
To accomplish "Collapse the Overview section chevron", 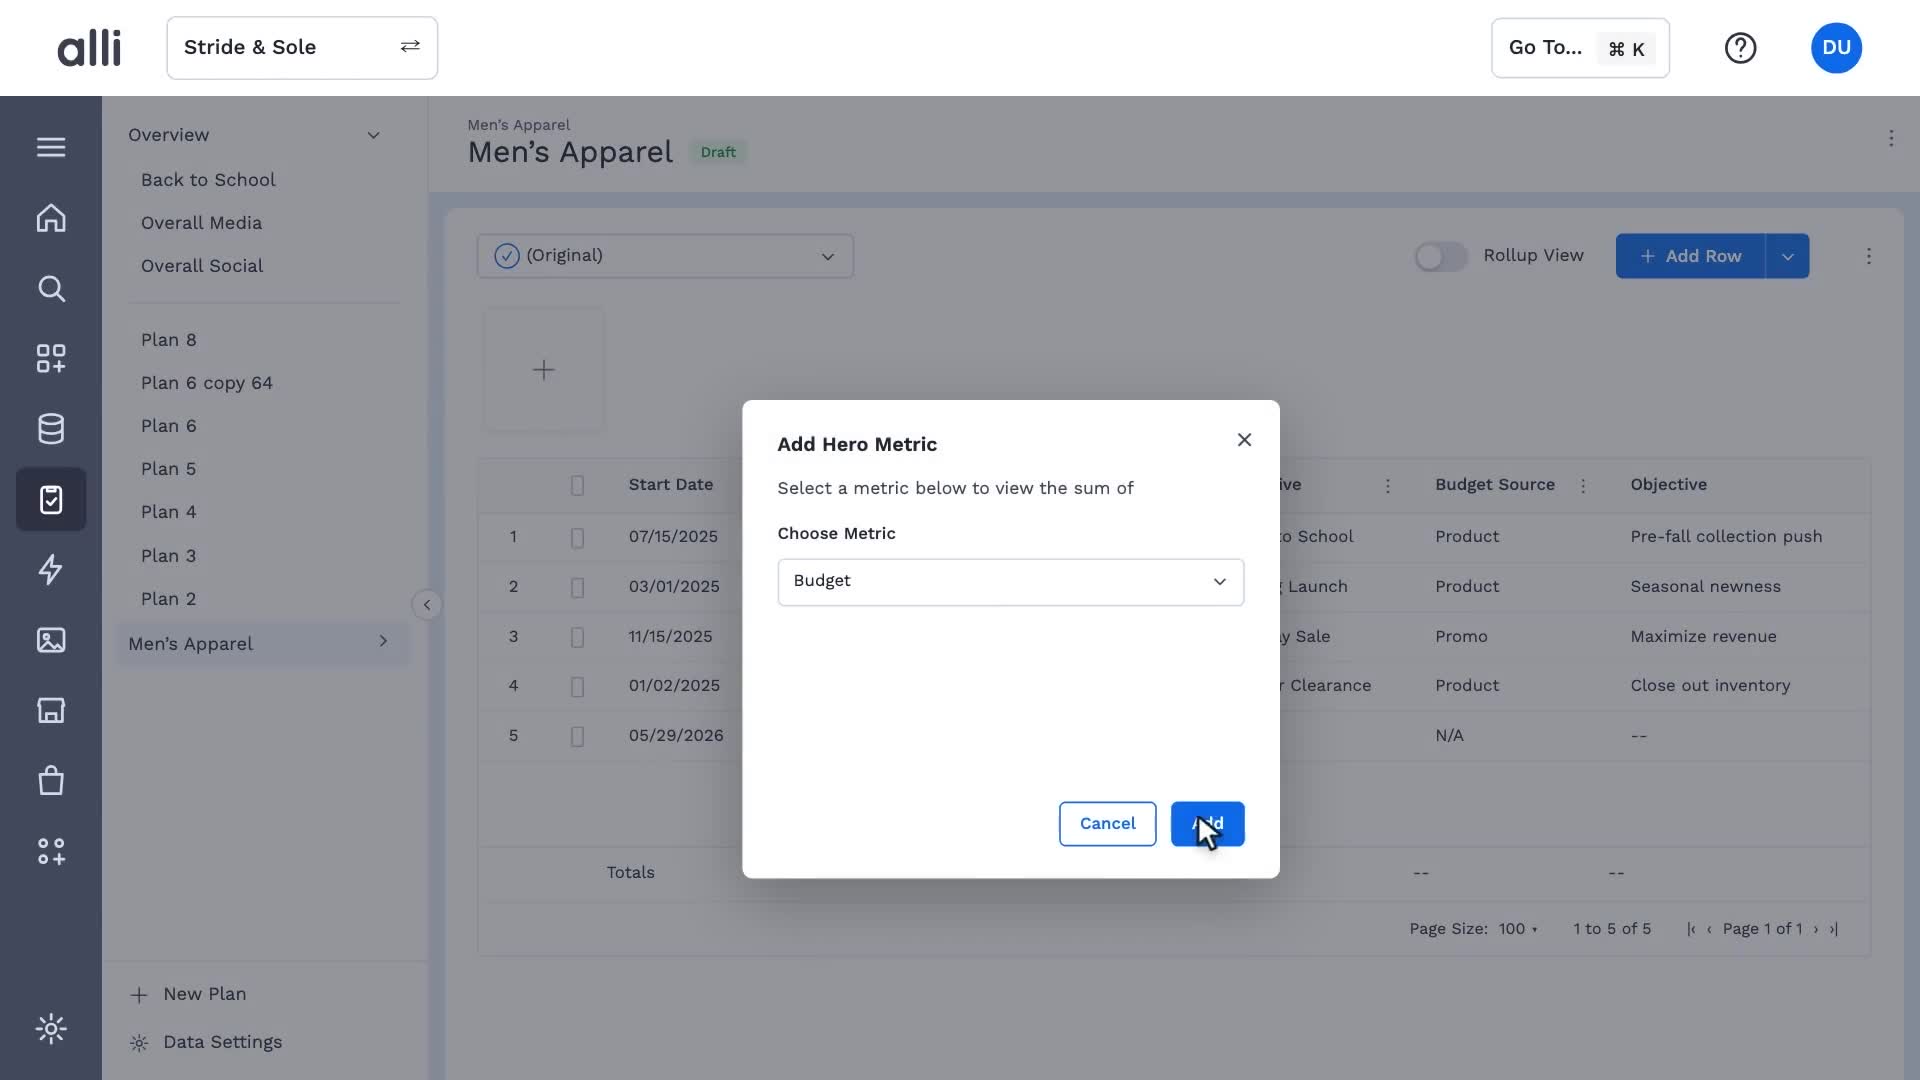I will point(373,135).
